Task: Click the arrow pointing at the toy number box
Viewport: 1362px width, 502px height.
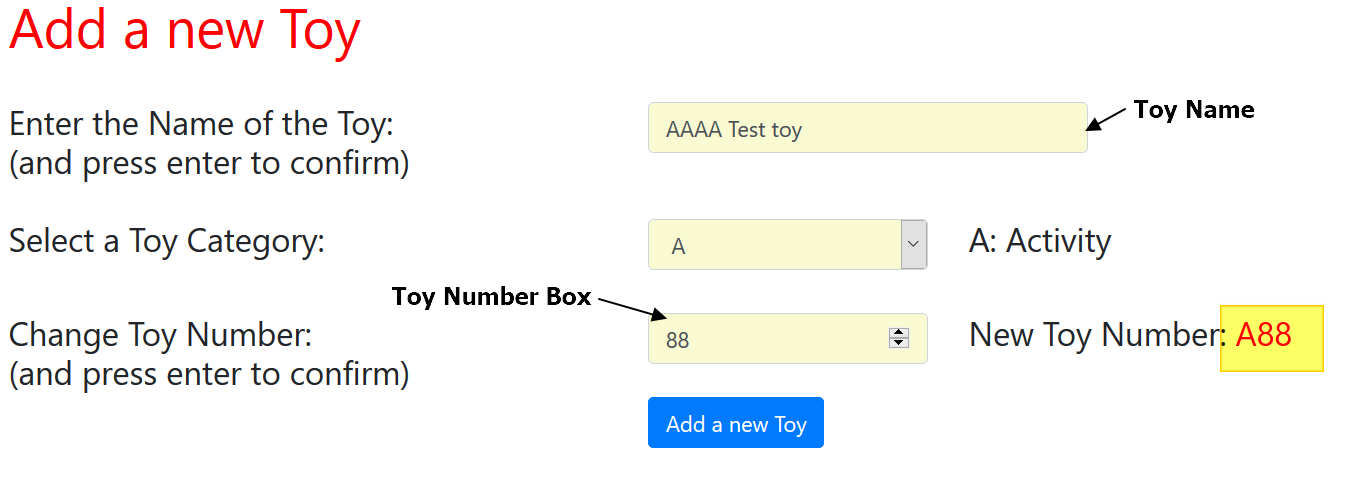Action: 629,307
